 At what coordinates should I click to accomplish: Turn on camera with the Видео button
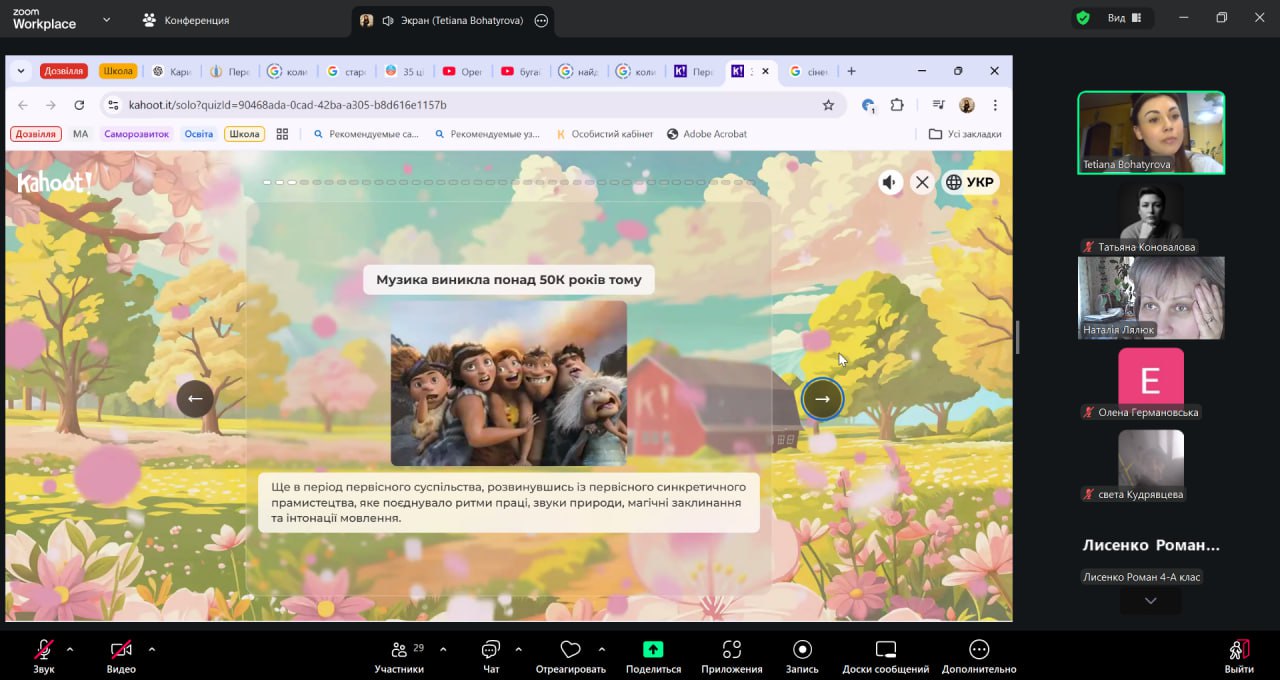tap(121, 650)
